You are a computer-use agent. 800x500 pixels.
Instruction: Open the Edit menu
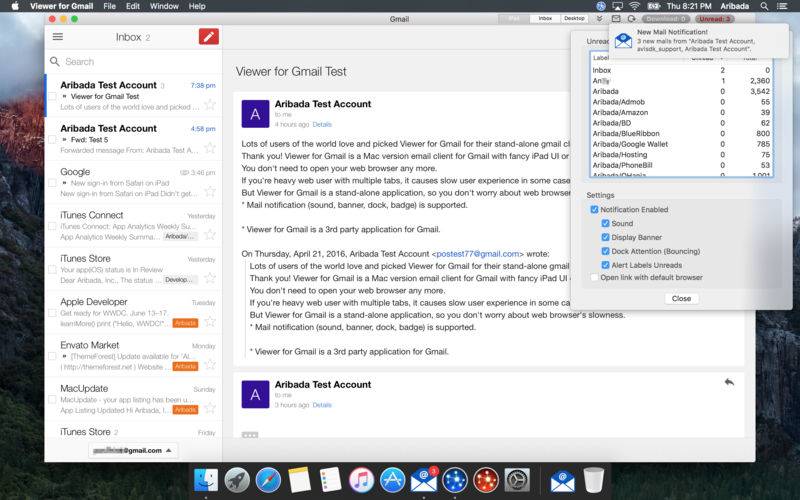[133, 6]
